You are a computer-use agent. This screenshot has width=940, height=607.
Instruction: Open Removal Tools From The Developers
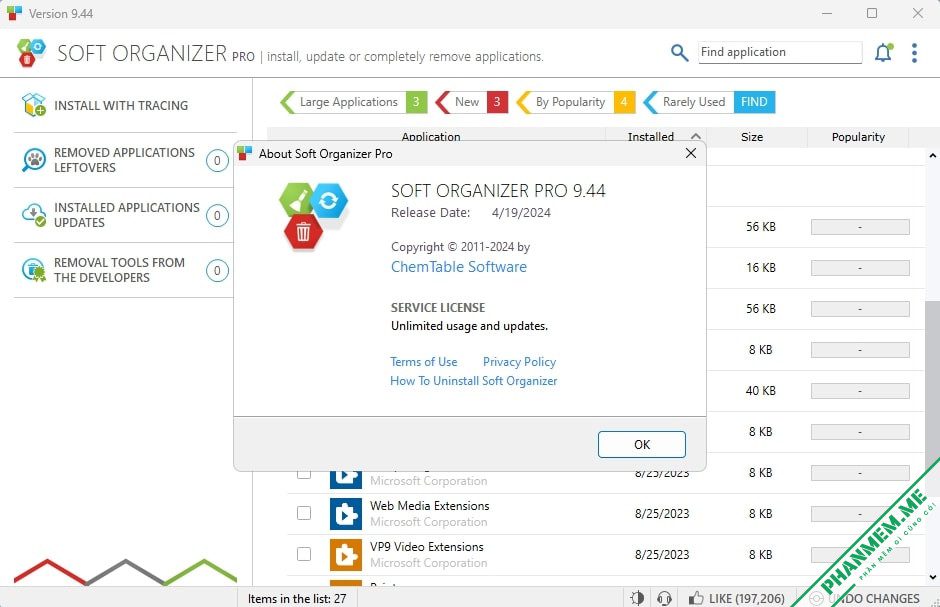point(125,270)
